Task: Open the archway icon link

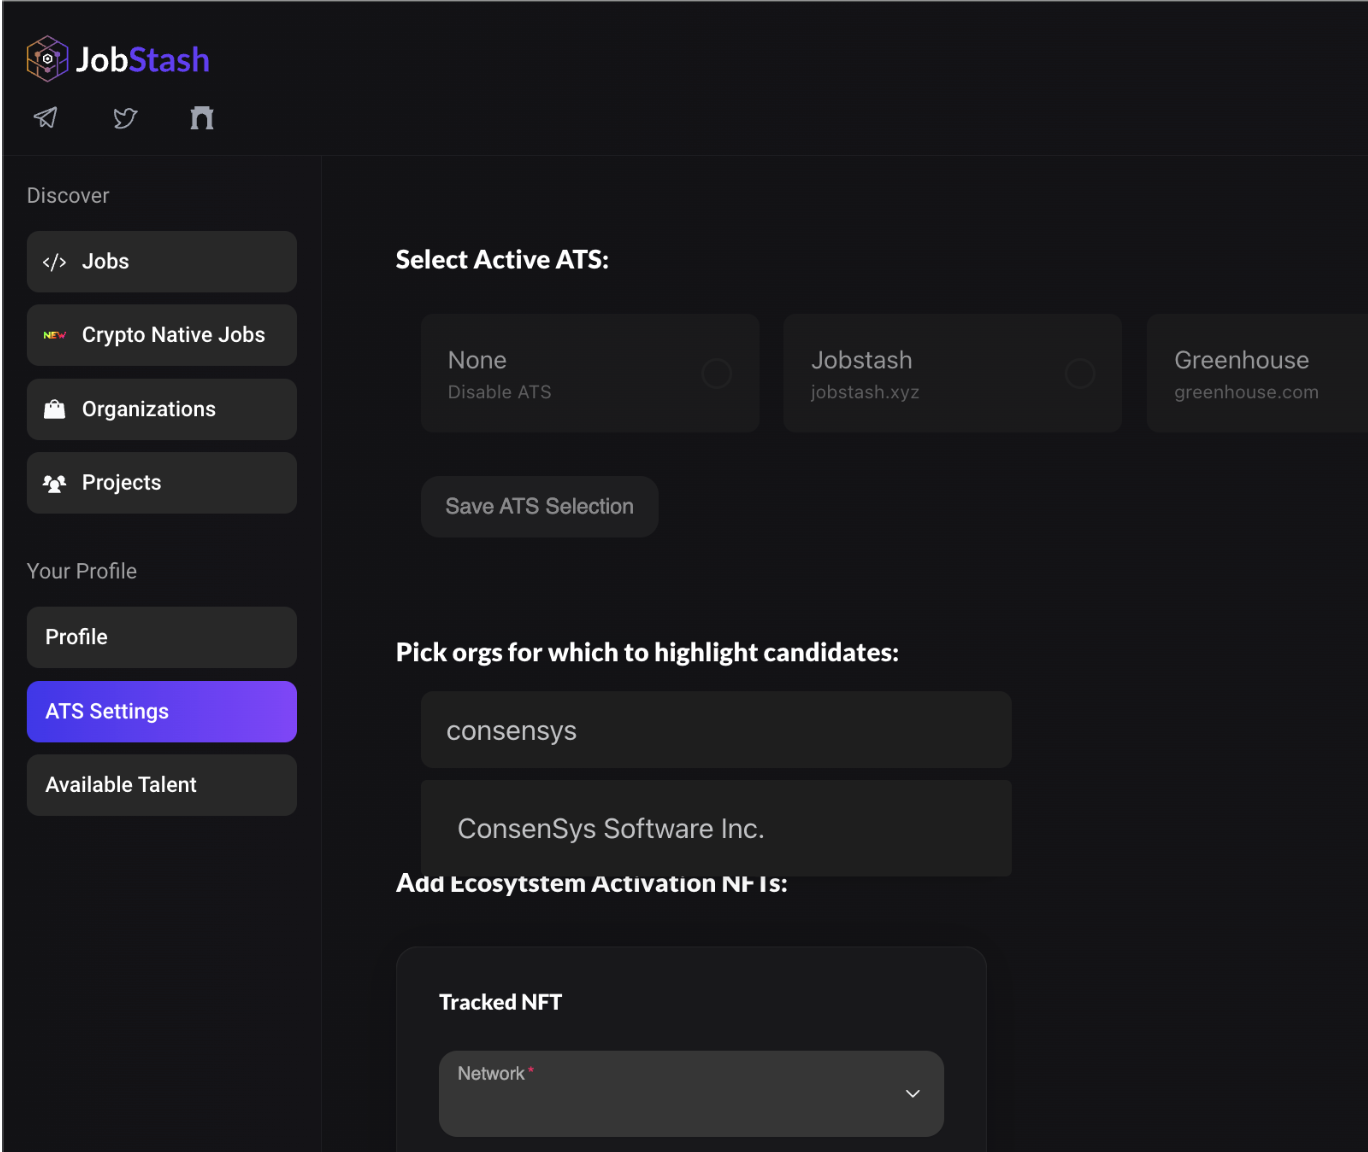Action: coord(202,118)
